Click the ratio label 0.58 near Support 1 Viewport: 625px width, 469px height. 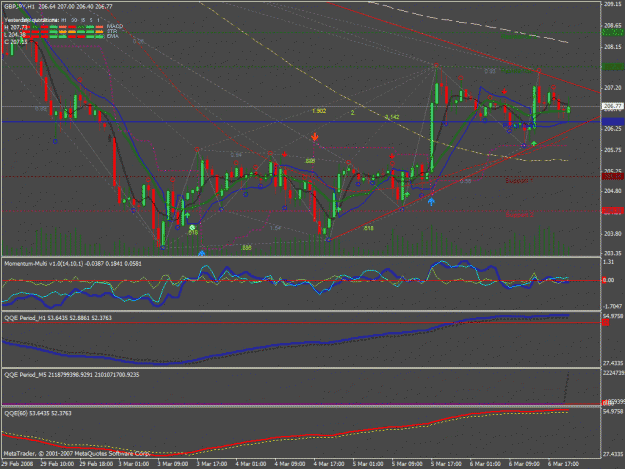tap(465, 181)
